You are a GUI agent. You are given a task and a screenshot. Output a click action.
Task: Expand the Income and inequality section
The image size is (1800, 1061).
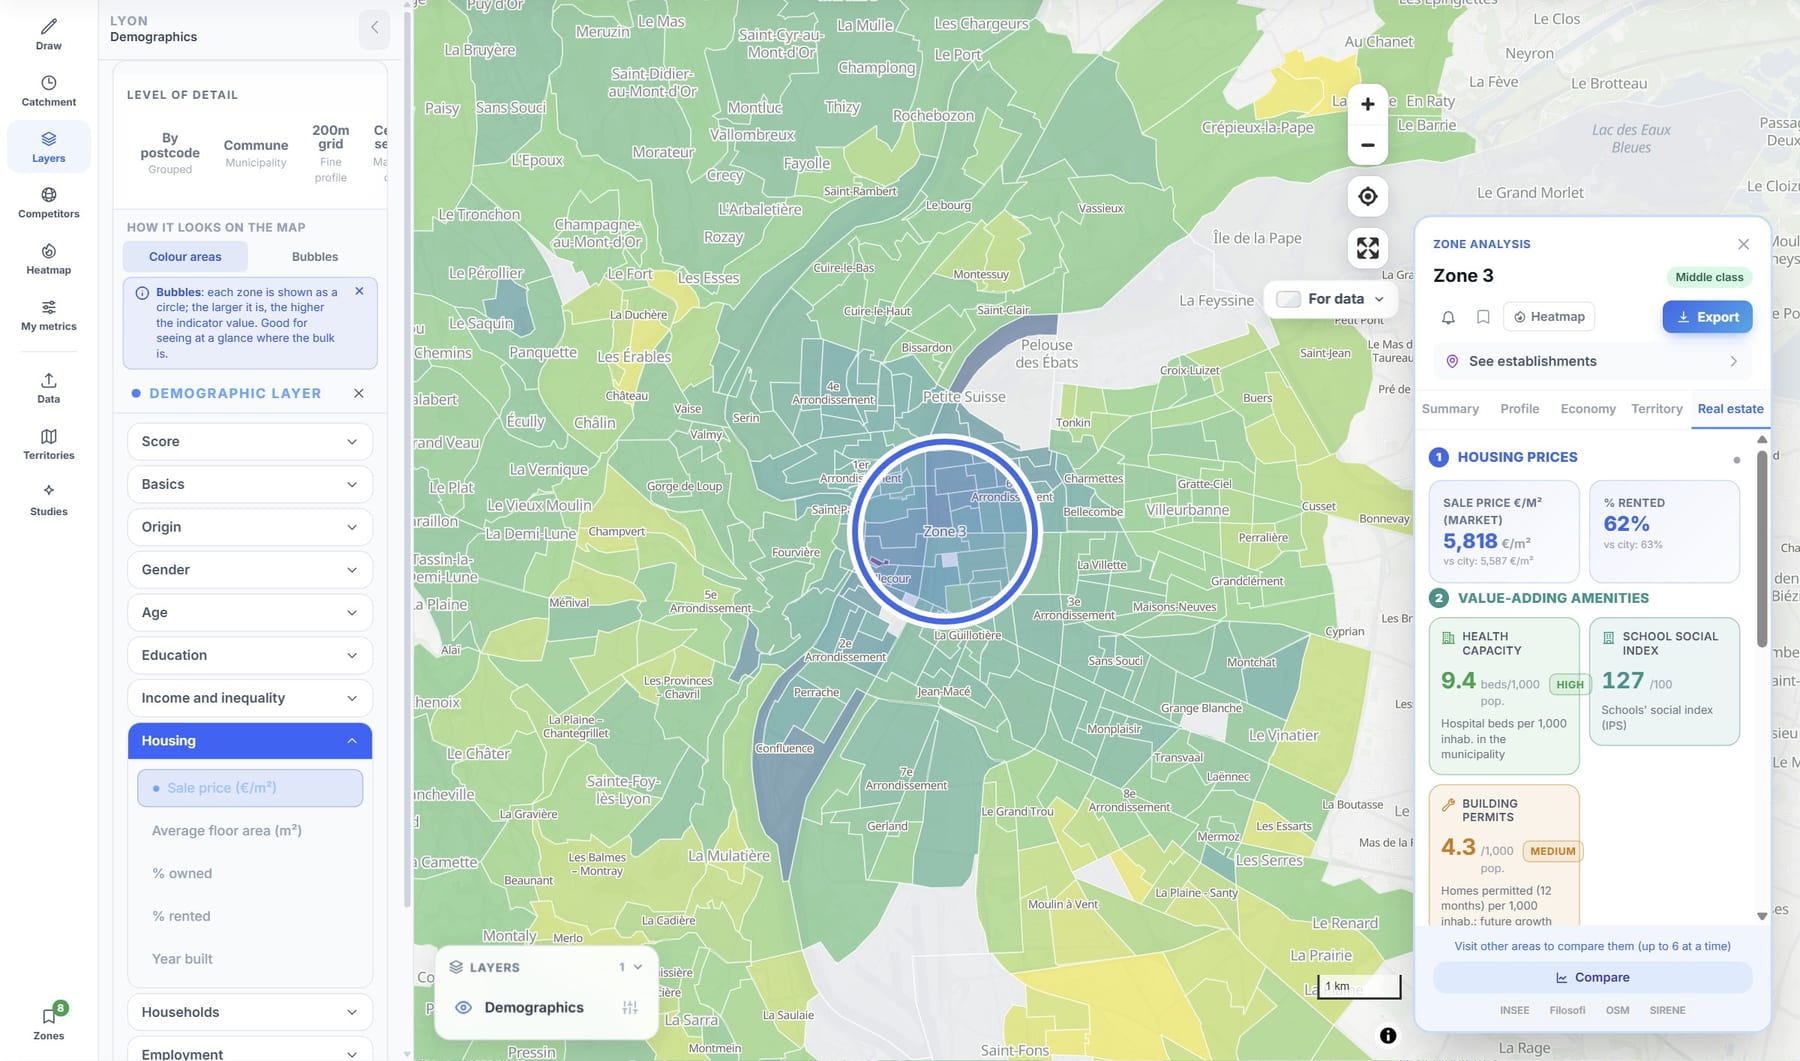click(x=250, y=698)
